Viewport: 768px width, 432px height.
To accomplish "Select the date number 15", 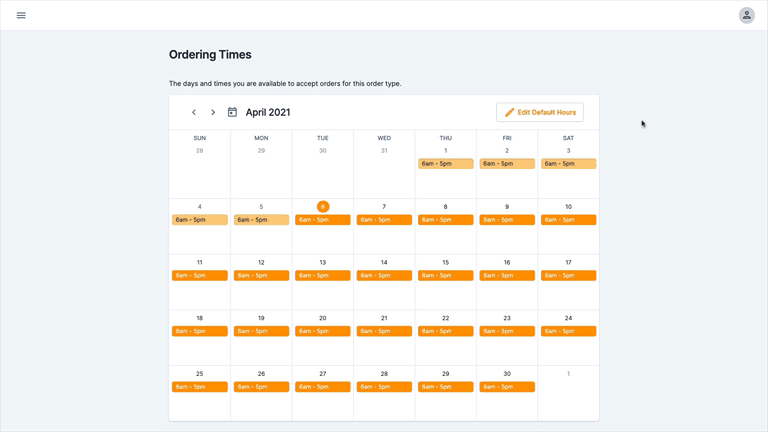I will coord(446,263).
